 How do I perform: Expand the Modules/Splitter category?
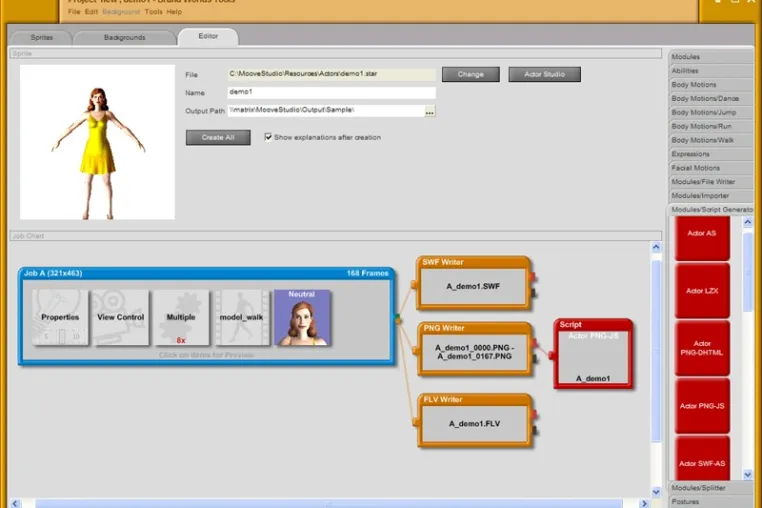coord(711,488)
